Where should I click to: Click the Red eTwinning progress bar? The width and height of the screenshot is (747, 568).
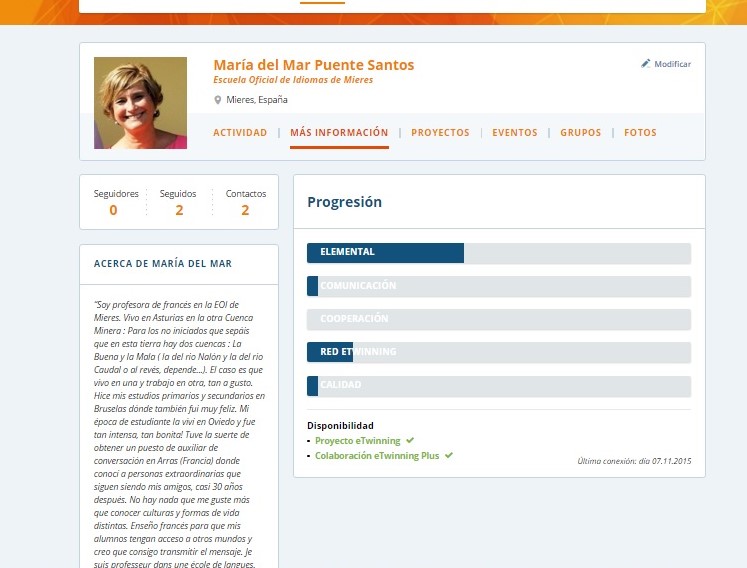point(499,352)
